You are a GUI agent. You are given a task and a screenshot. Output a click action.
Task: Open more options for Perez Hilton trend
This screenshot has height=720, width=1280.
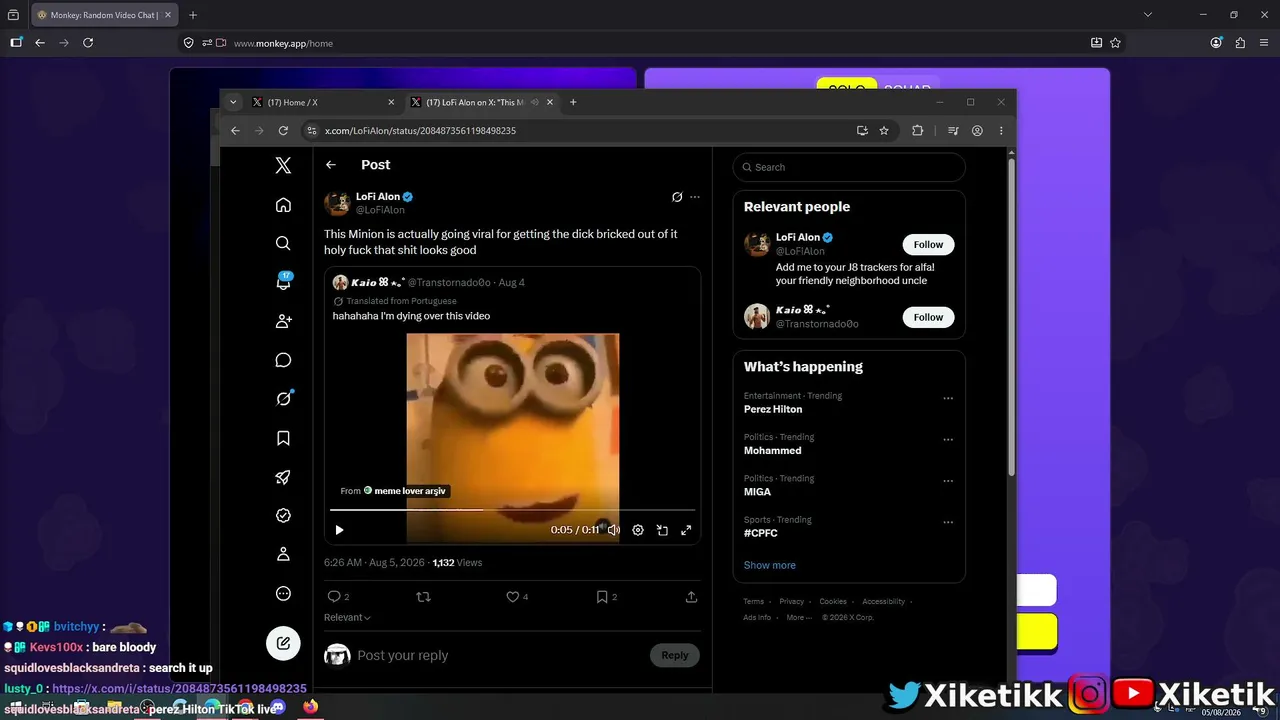[948, 398]
